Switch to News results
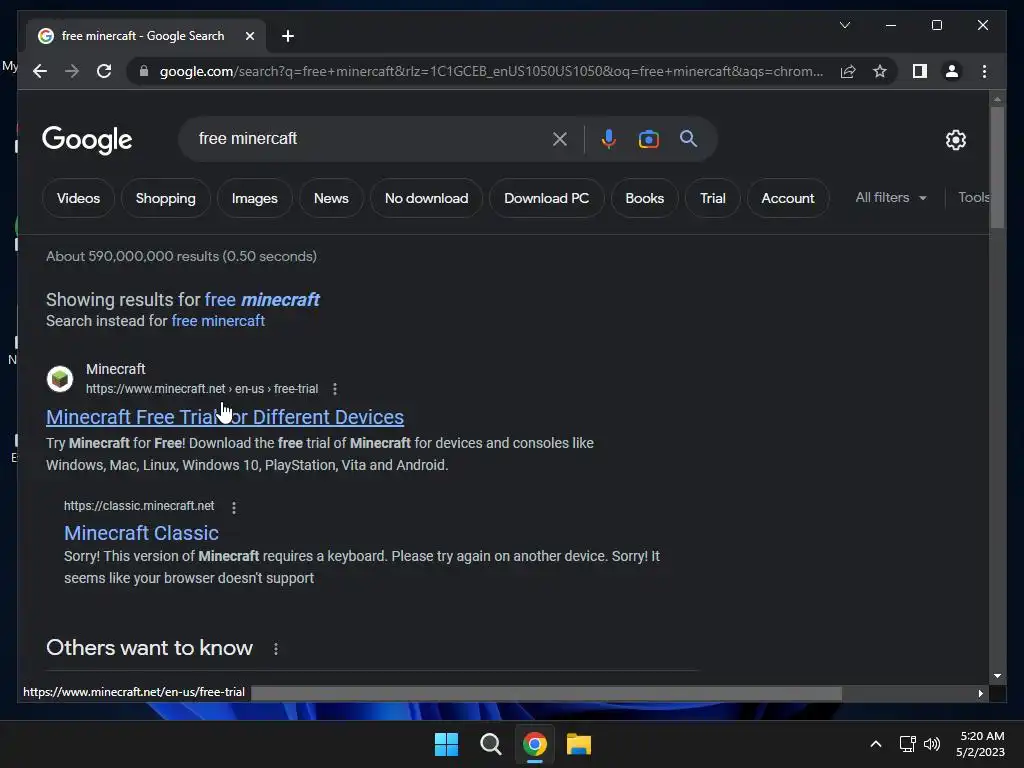The height and width of the screenshot is (768, 1024). pos(331,198)
